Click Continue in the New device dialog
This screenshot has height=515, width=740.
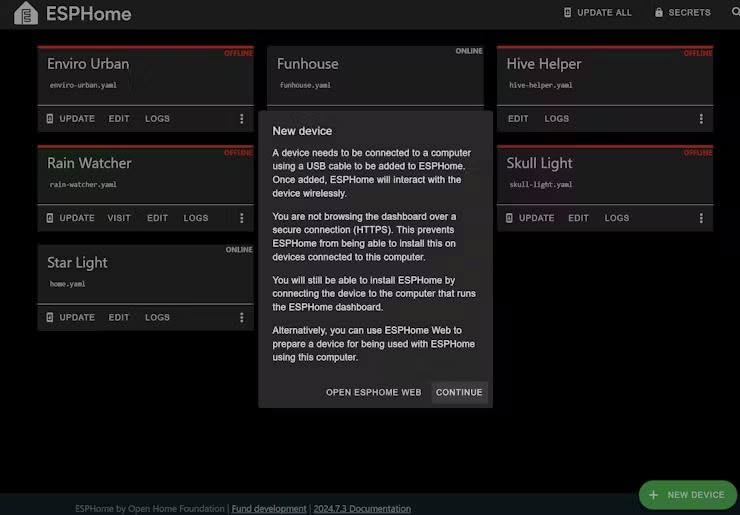[x=459, y=392]
